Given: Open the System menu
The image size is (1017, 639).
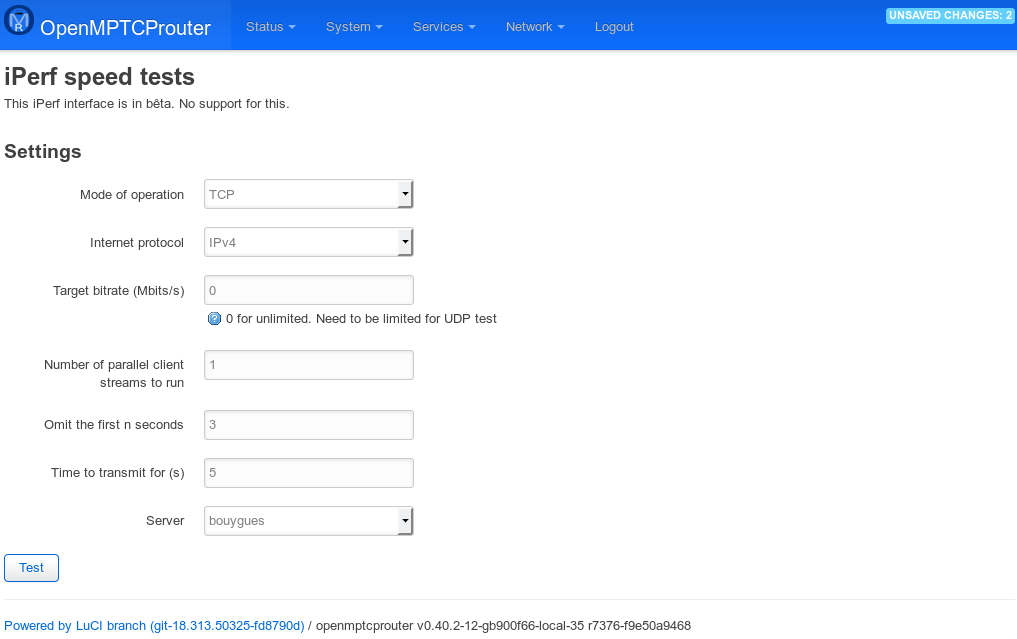Looking at the screenshot, I should point(354,27).
